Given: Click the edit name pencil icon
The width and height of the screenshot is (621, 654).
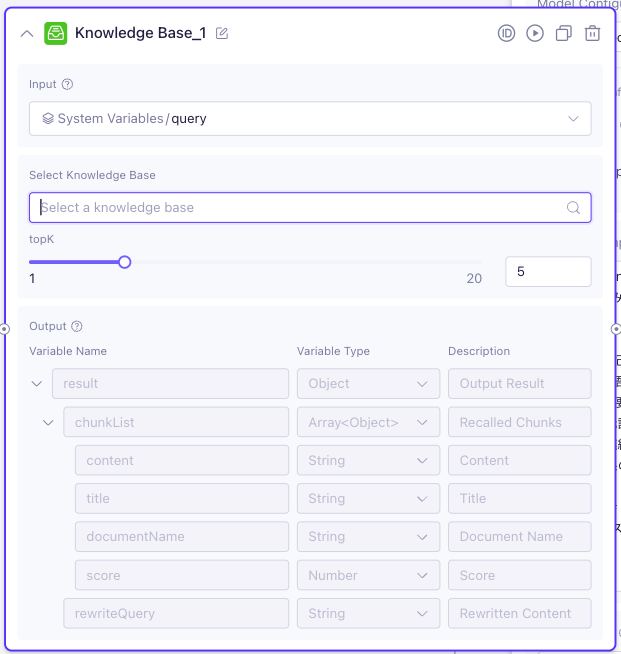Looking at the screenshot, I should coord(222,33).
